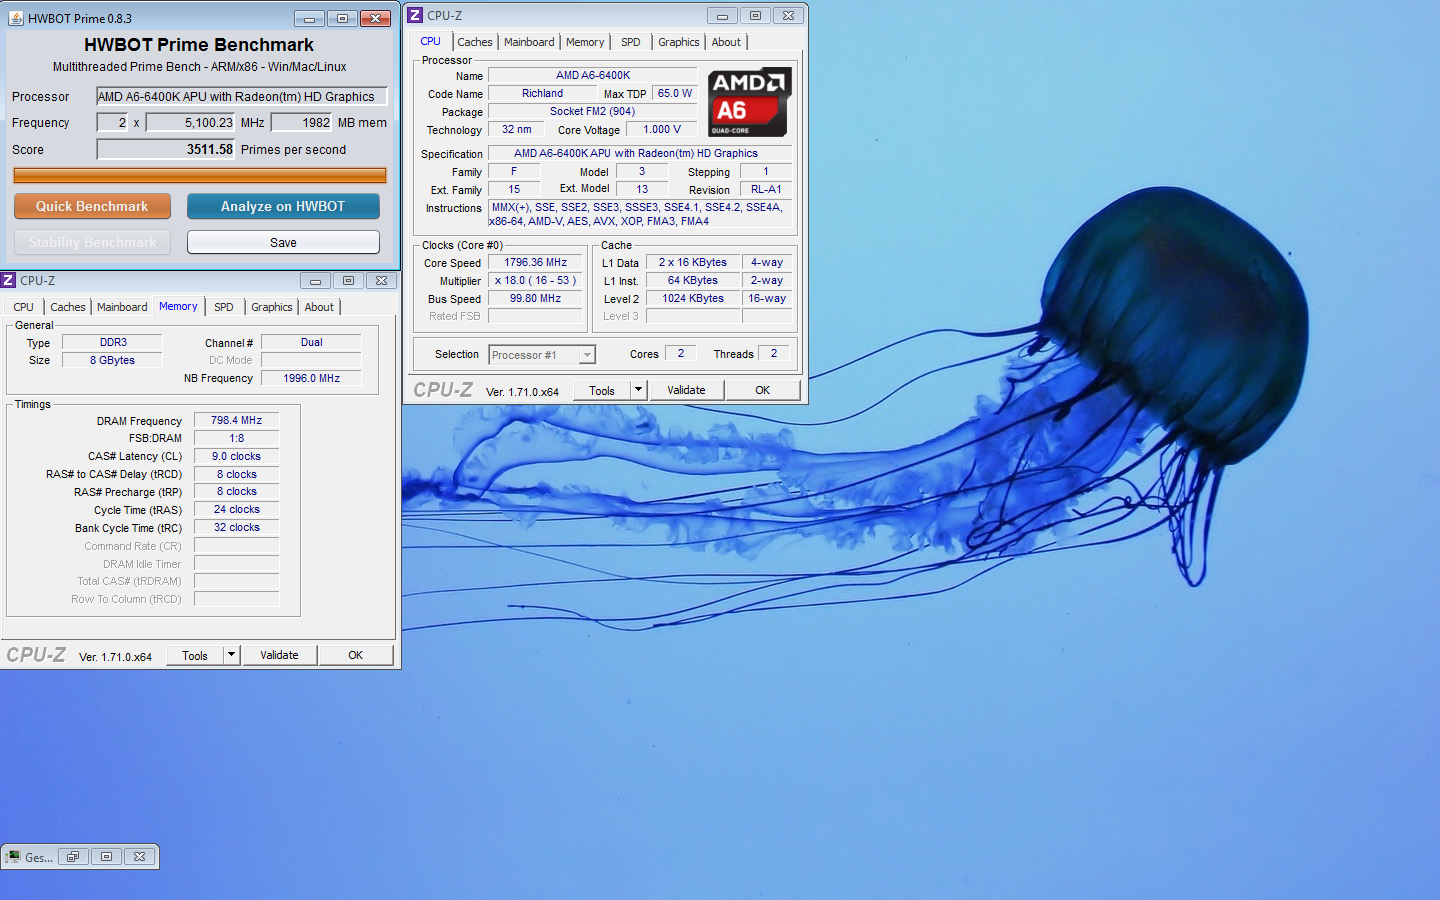Click the Quick Benchmark button

click(x=92, y=206)
